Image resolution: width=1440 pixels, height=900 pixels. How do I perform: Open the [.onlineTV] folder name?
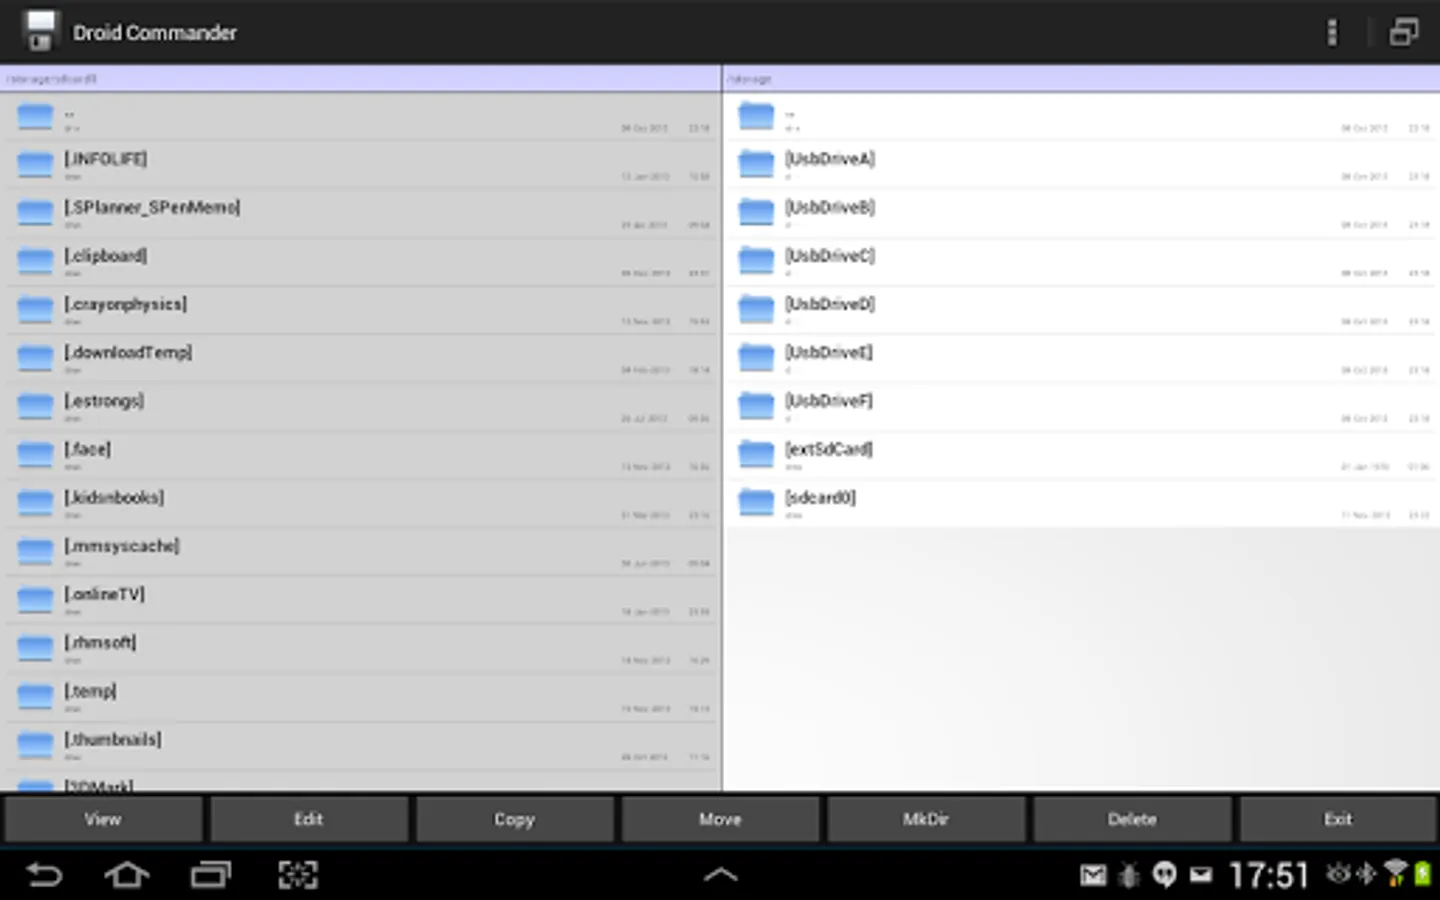(x=105, y=594)
